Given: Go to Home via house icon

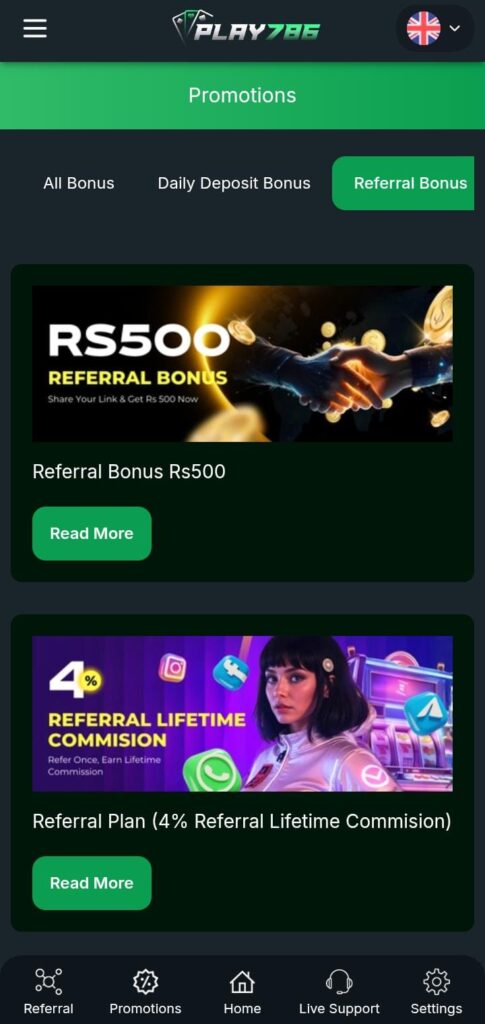Looking at the screenshot, I should 242,981.
